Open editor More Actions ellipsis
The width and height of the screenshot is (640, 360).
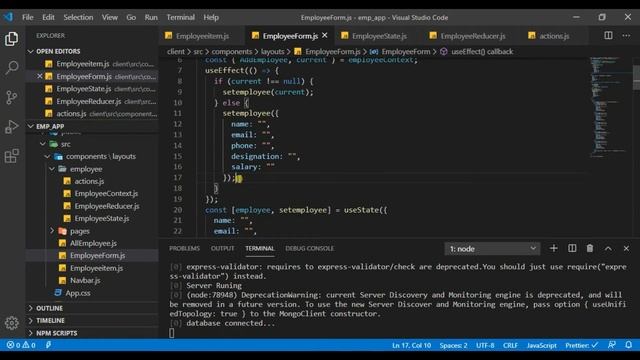coord(626,36)
